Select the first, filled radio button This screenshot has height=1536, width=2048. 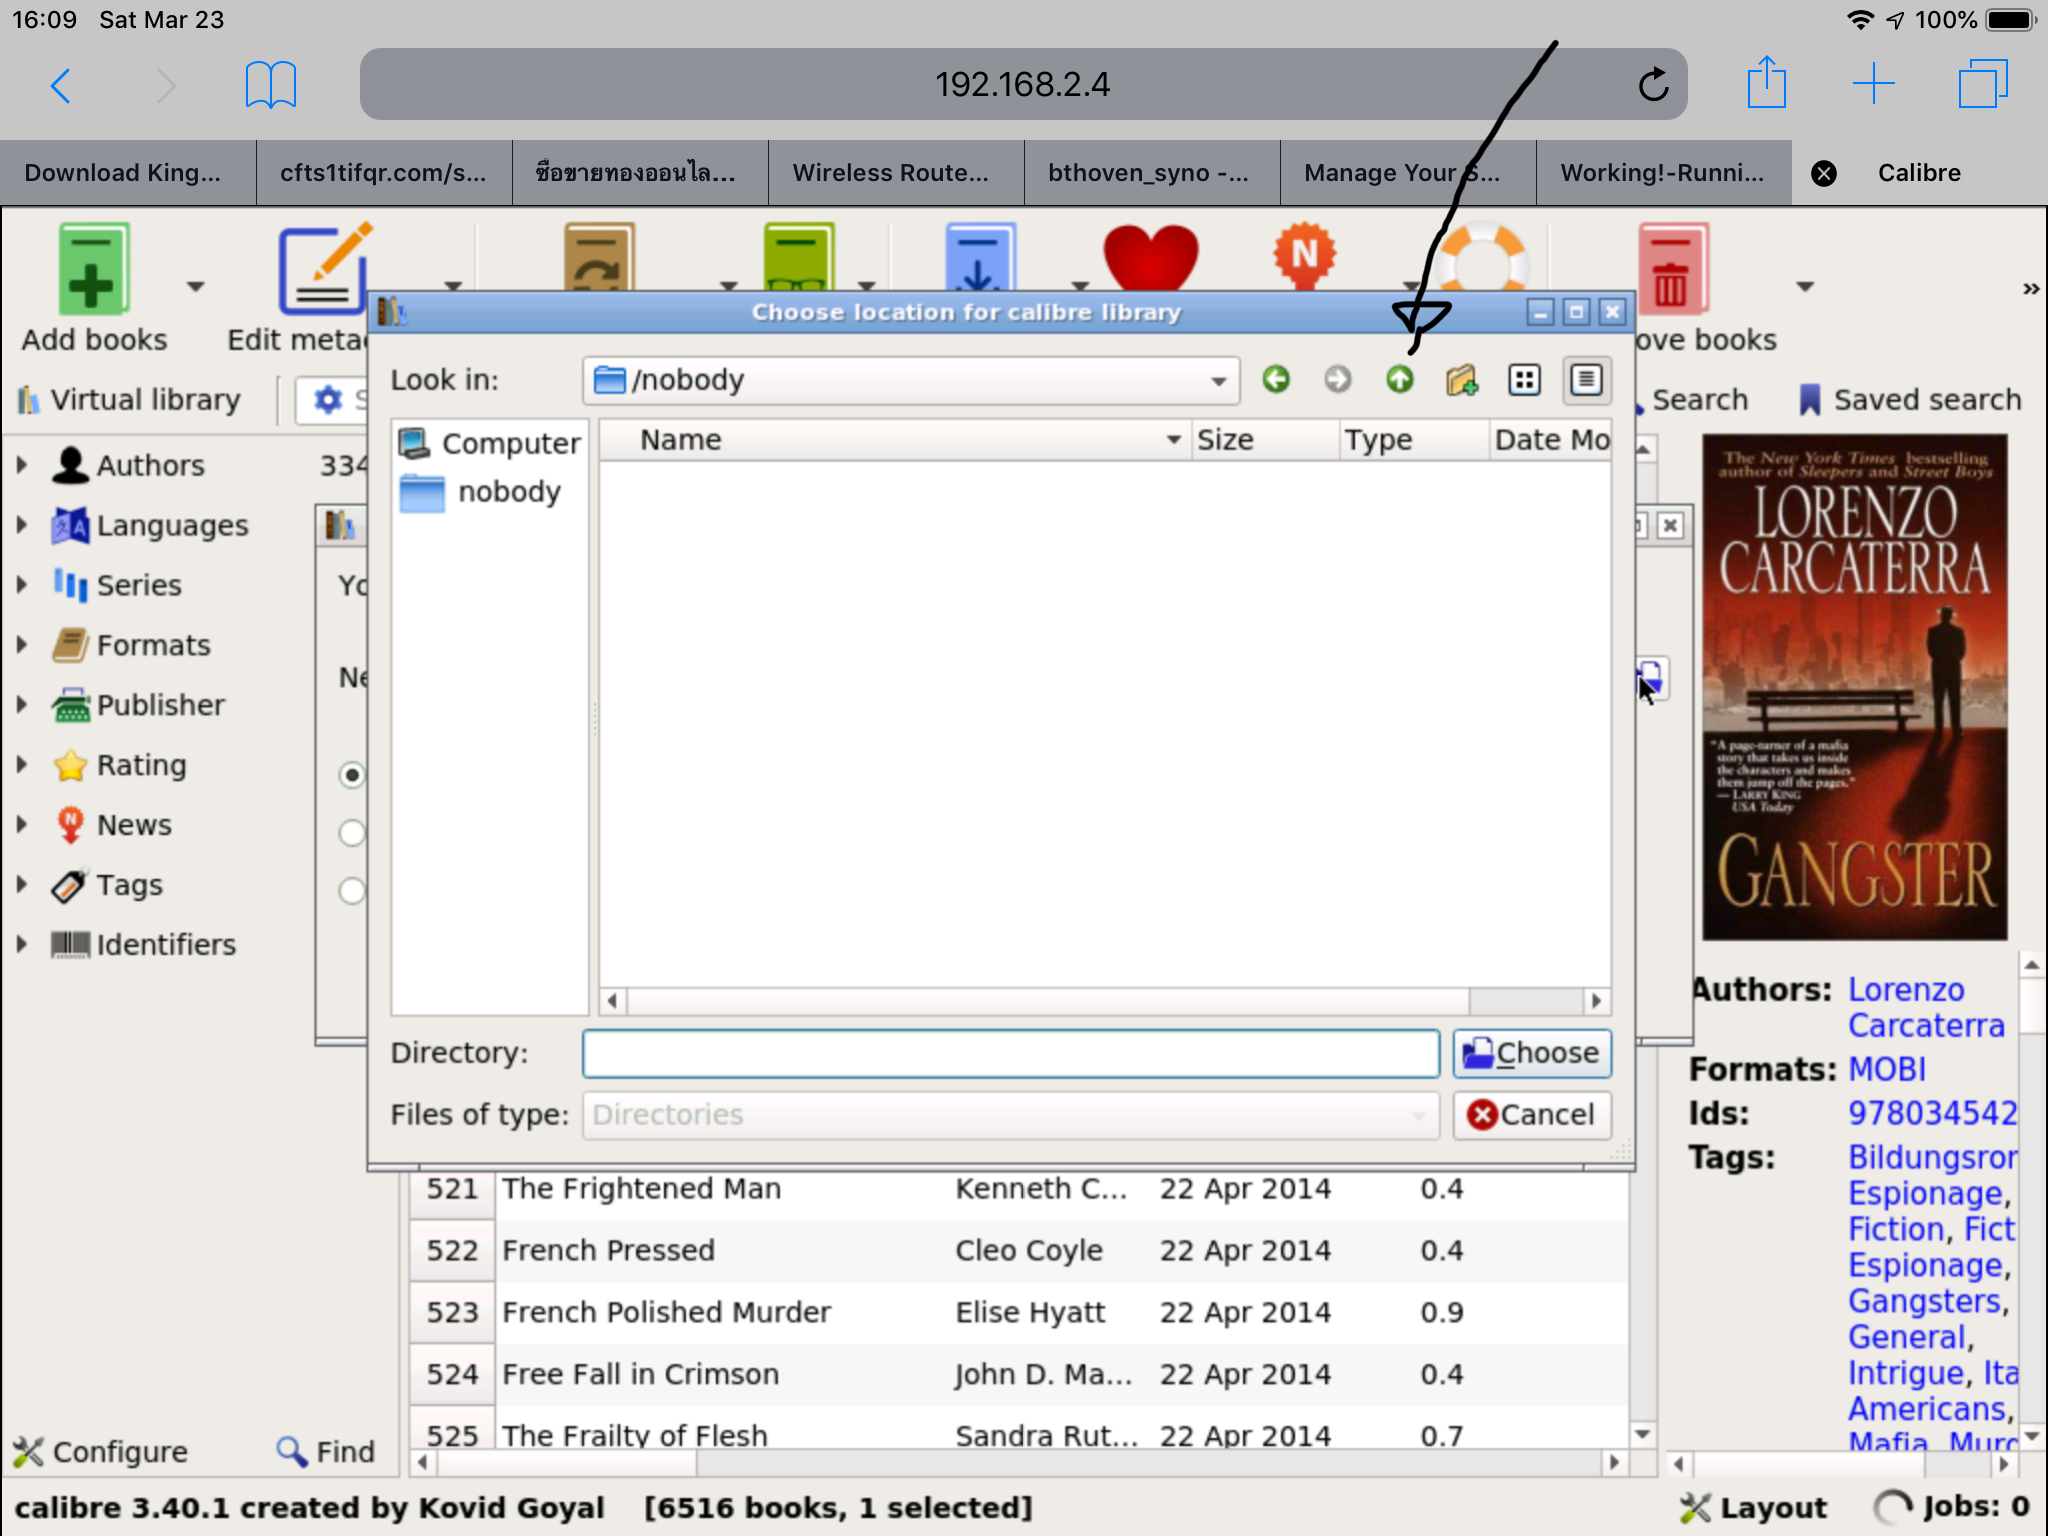click(352, 775)
